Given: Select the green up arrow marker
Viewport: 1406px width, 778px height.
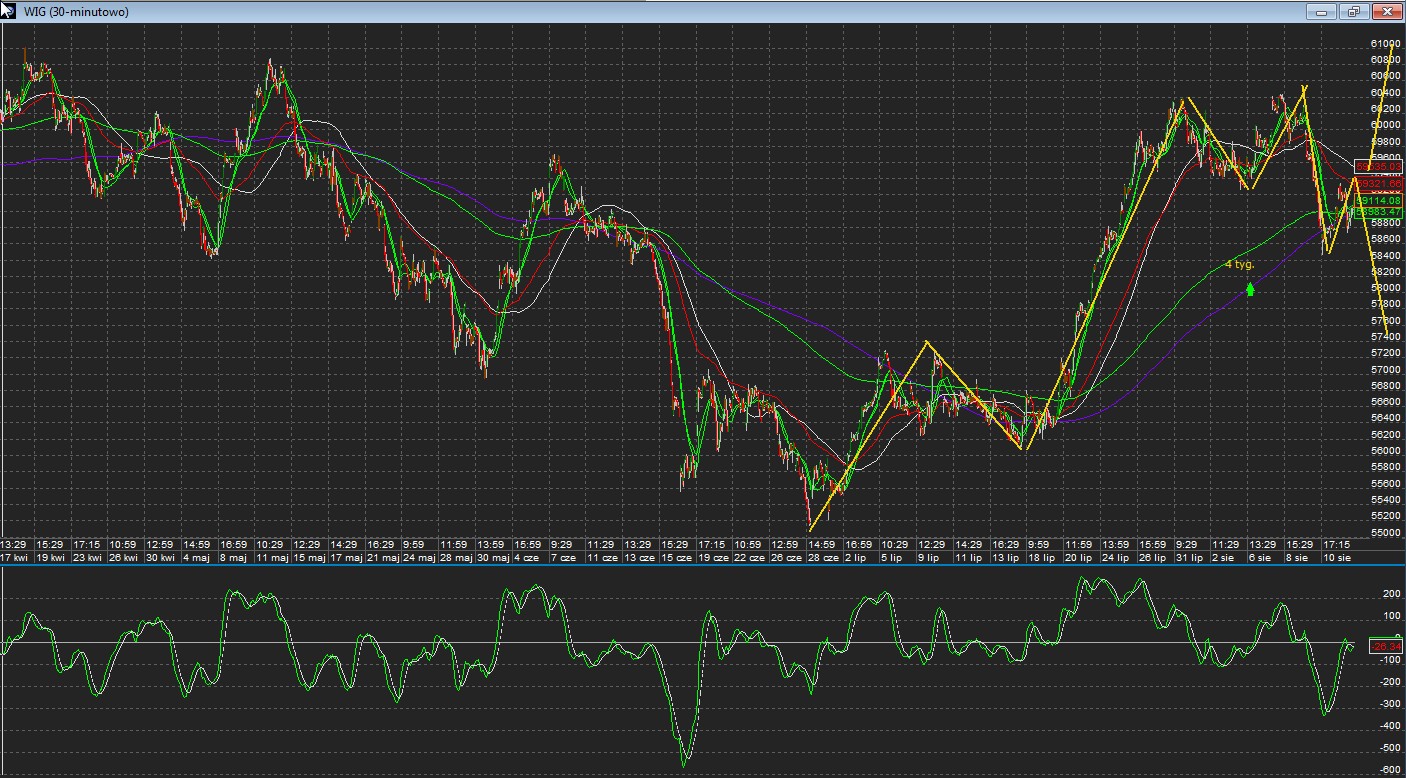Looking at the screenshot, I should coord(1250,289).
